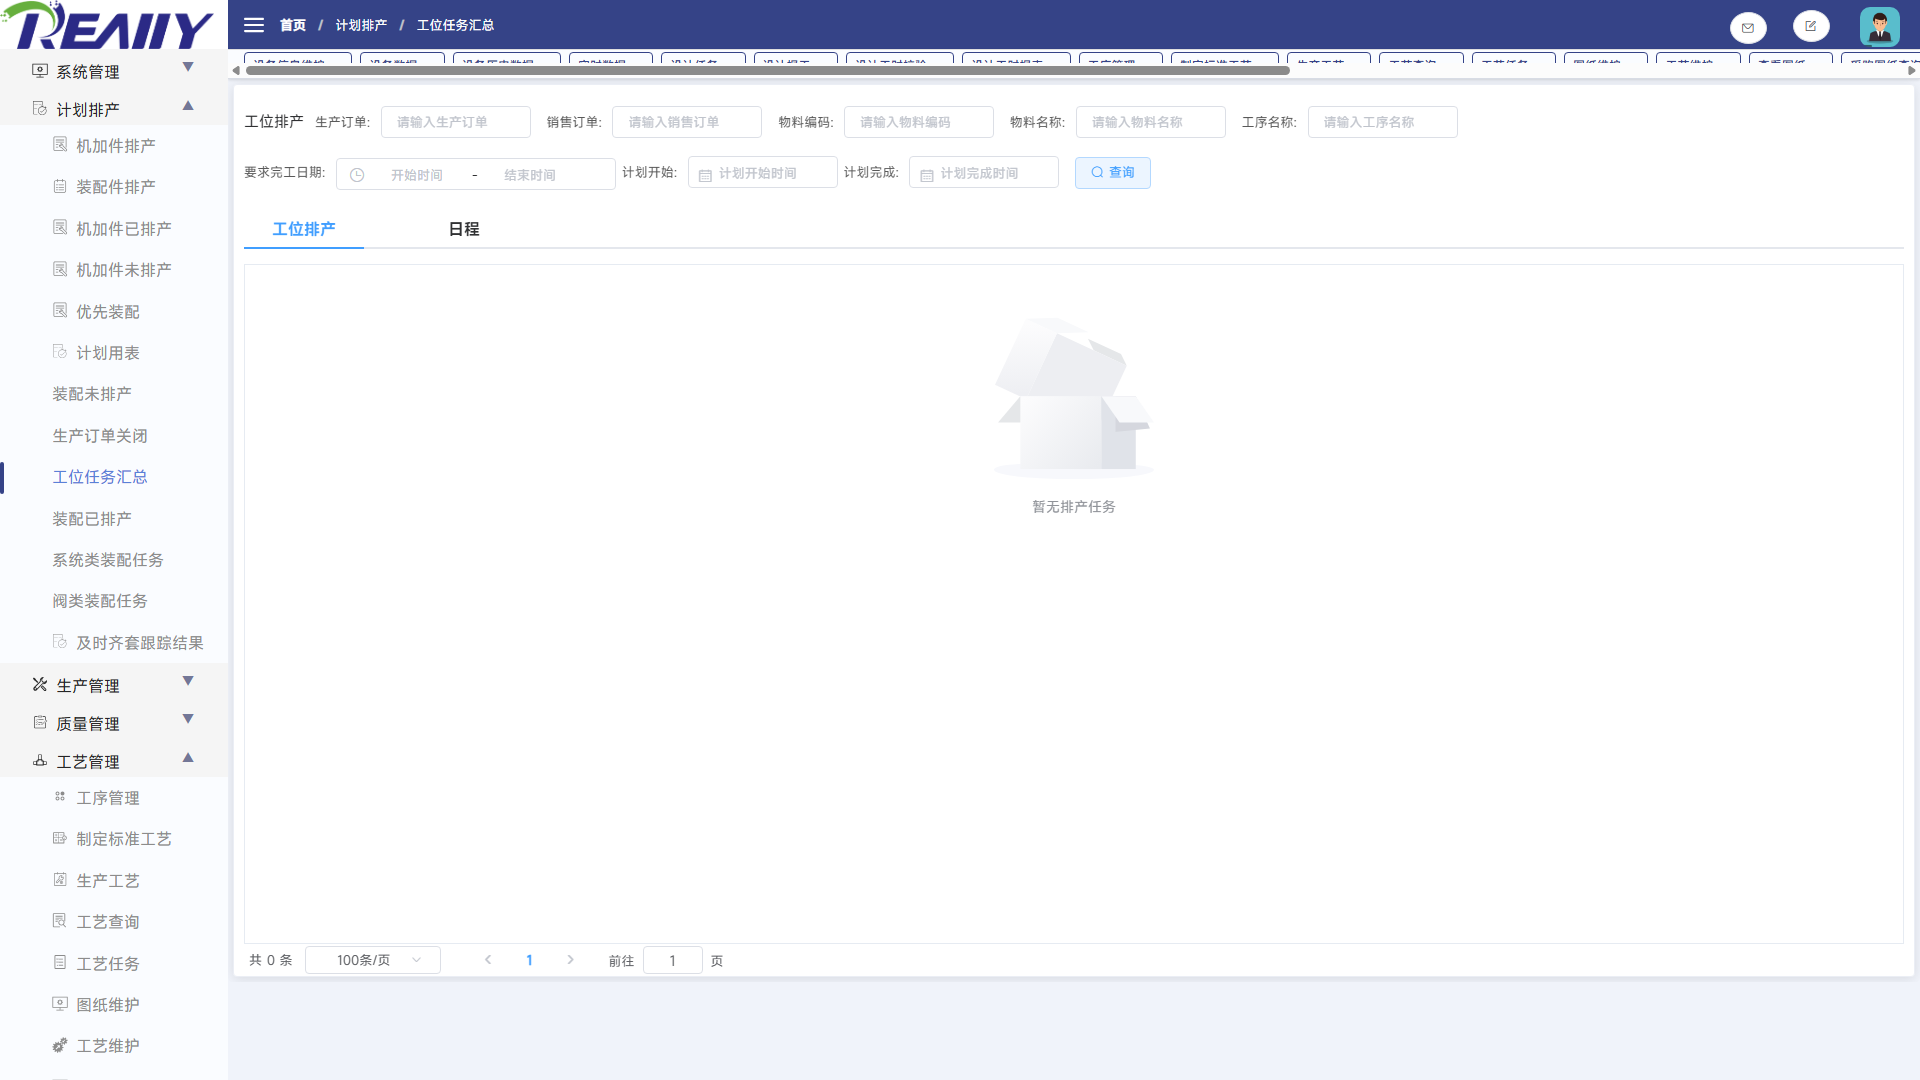Click the 工艺任务 menu icon
This screenshot has height=1080, width=1920.
tap(60, 963)
